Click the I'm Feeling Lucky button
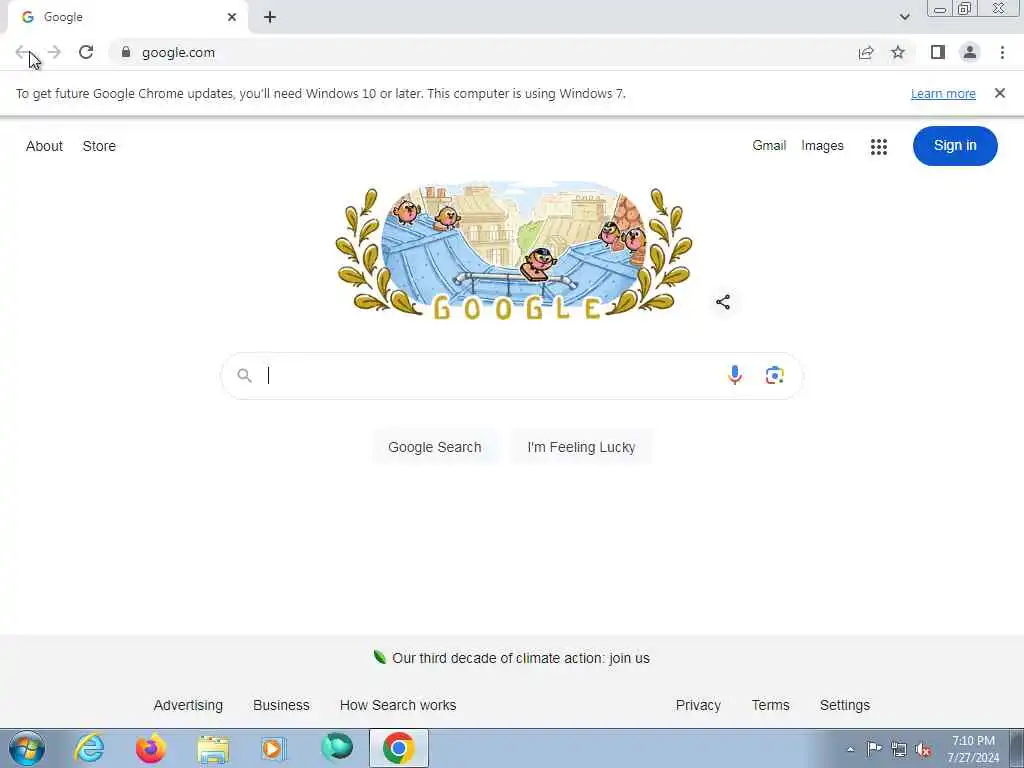 581,447
